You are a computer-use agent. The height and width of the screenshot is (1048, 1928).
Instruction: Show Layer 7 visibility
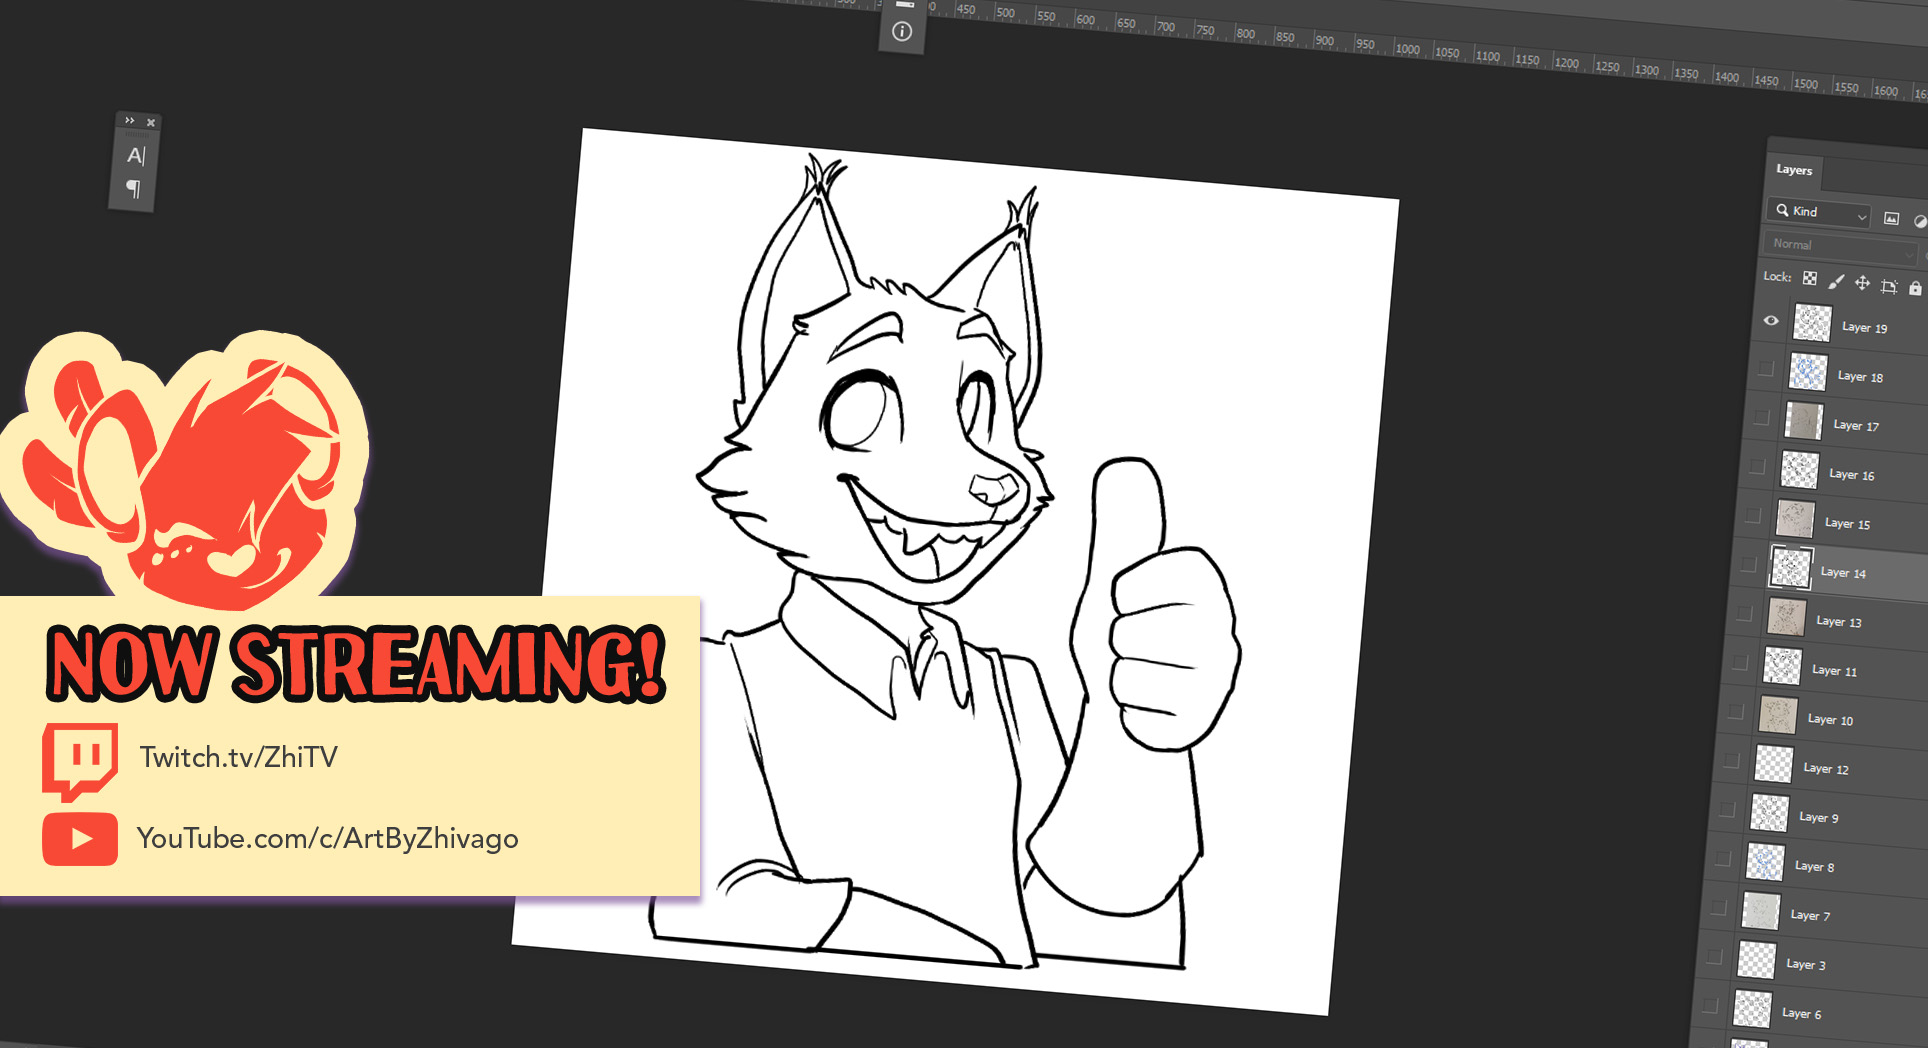(x=1719, y=908)
